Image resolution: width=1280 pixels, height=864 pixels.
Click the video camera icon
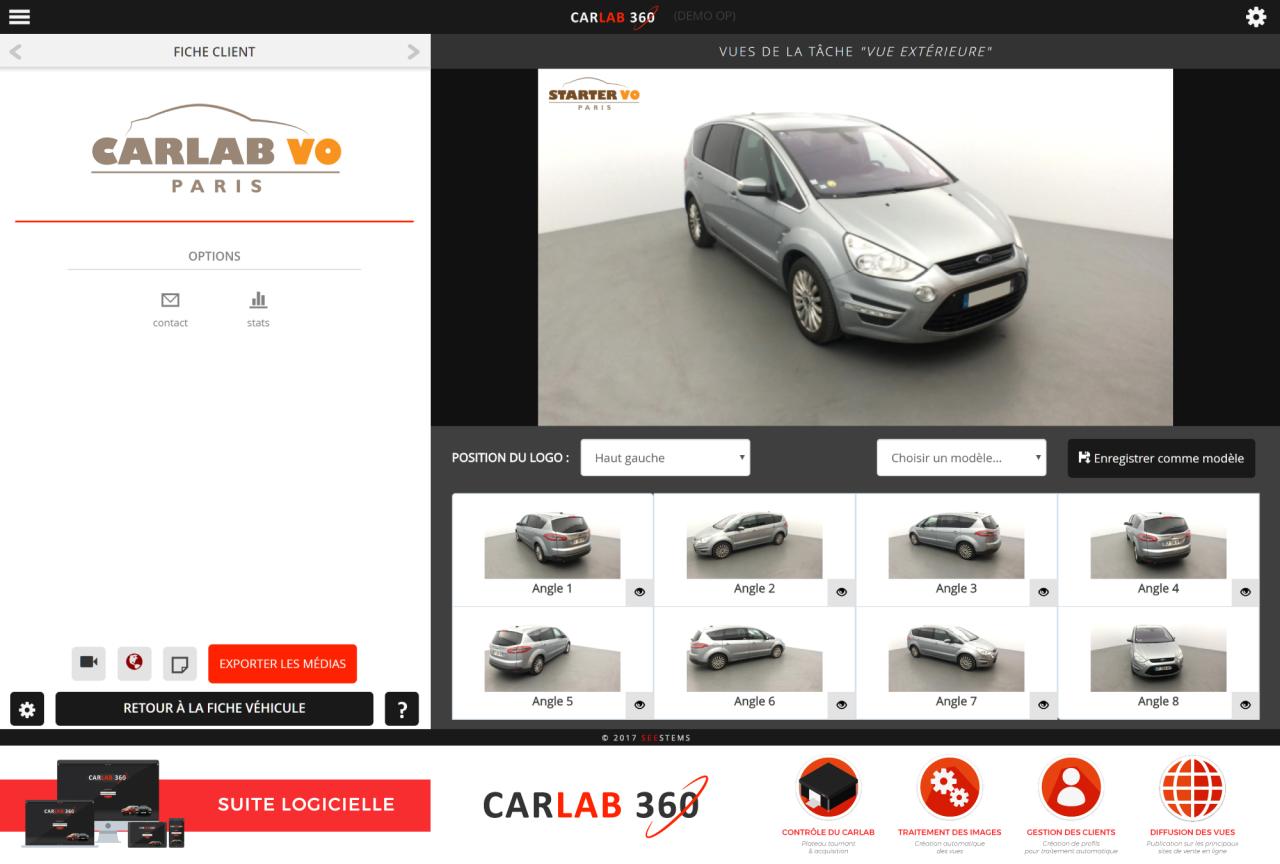click(88, 663)
